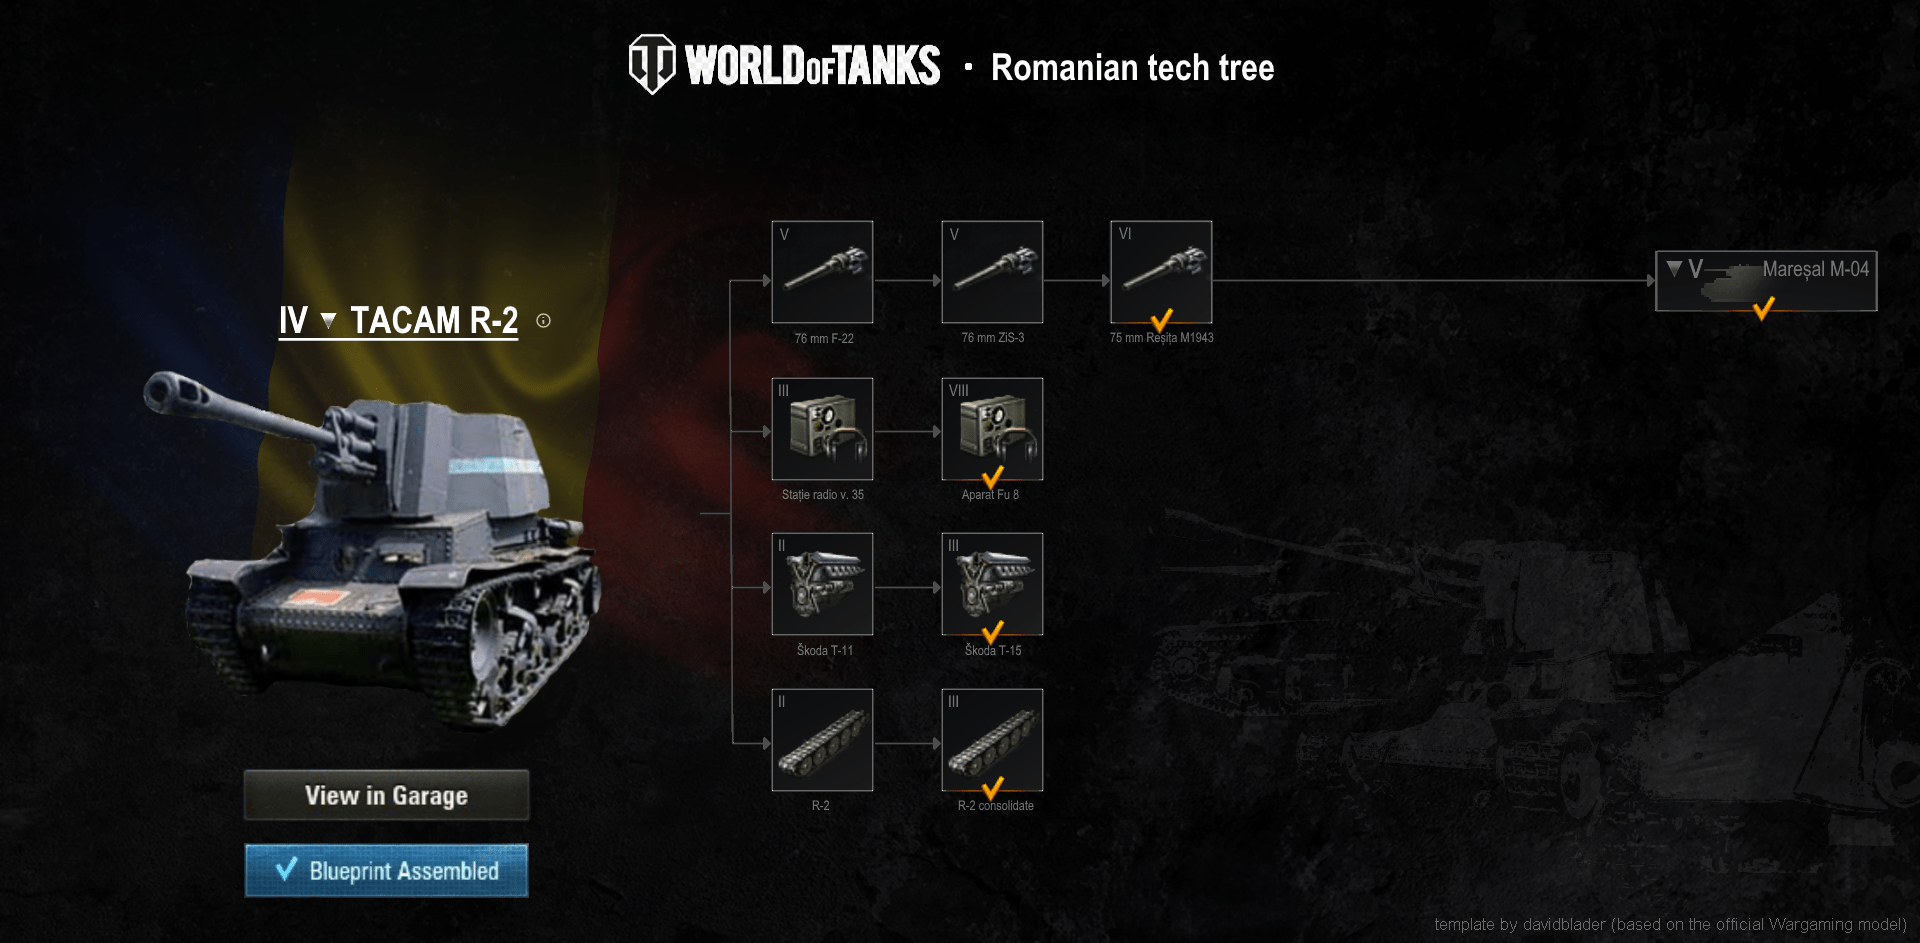Viewport: 1920px width, 943px height.
Task: Select the Stație radio v. 35 module
Action: [822, 429]
